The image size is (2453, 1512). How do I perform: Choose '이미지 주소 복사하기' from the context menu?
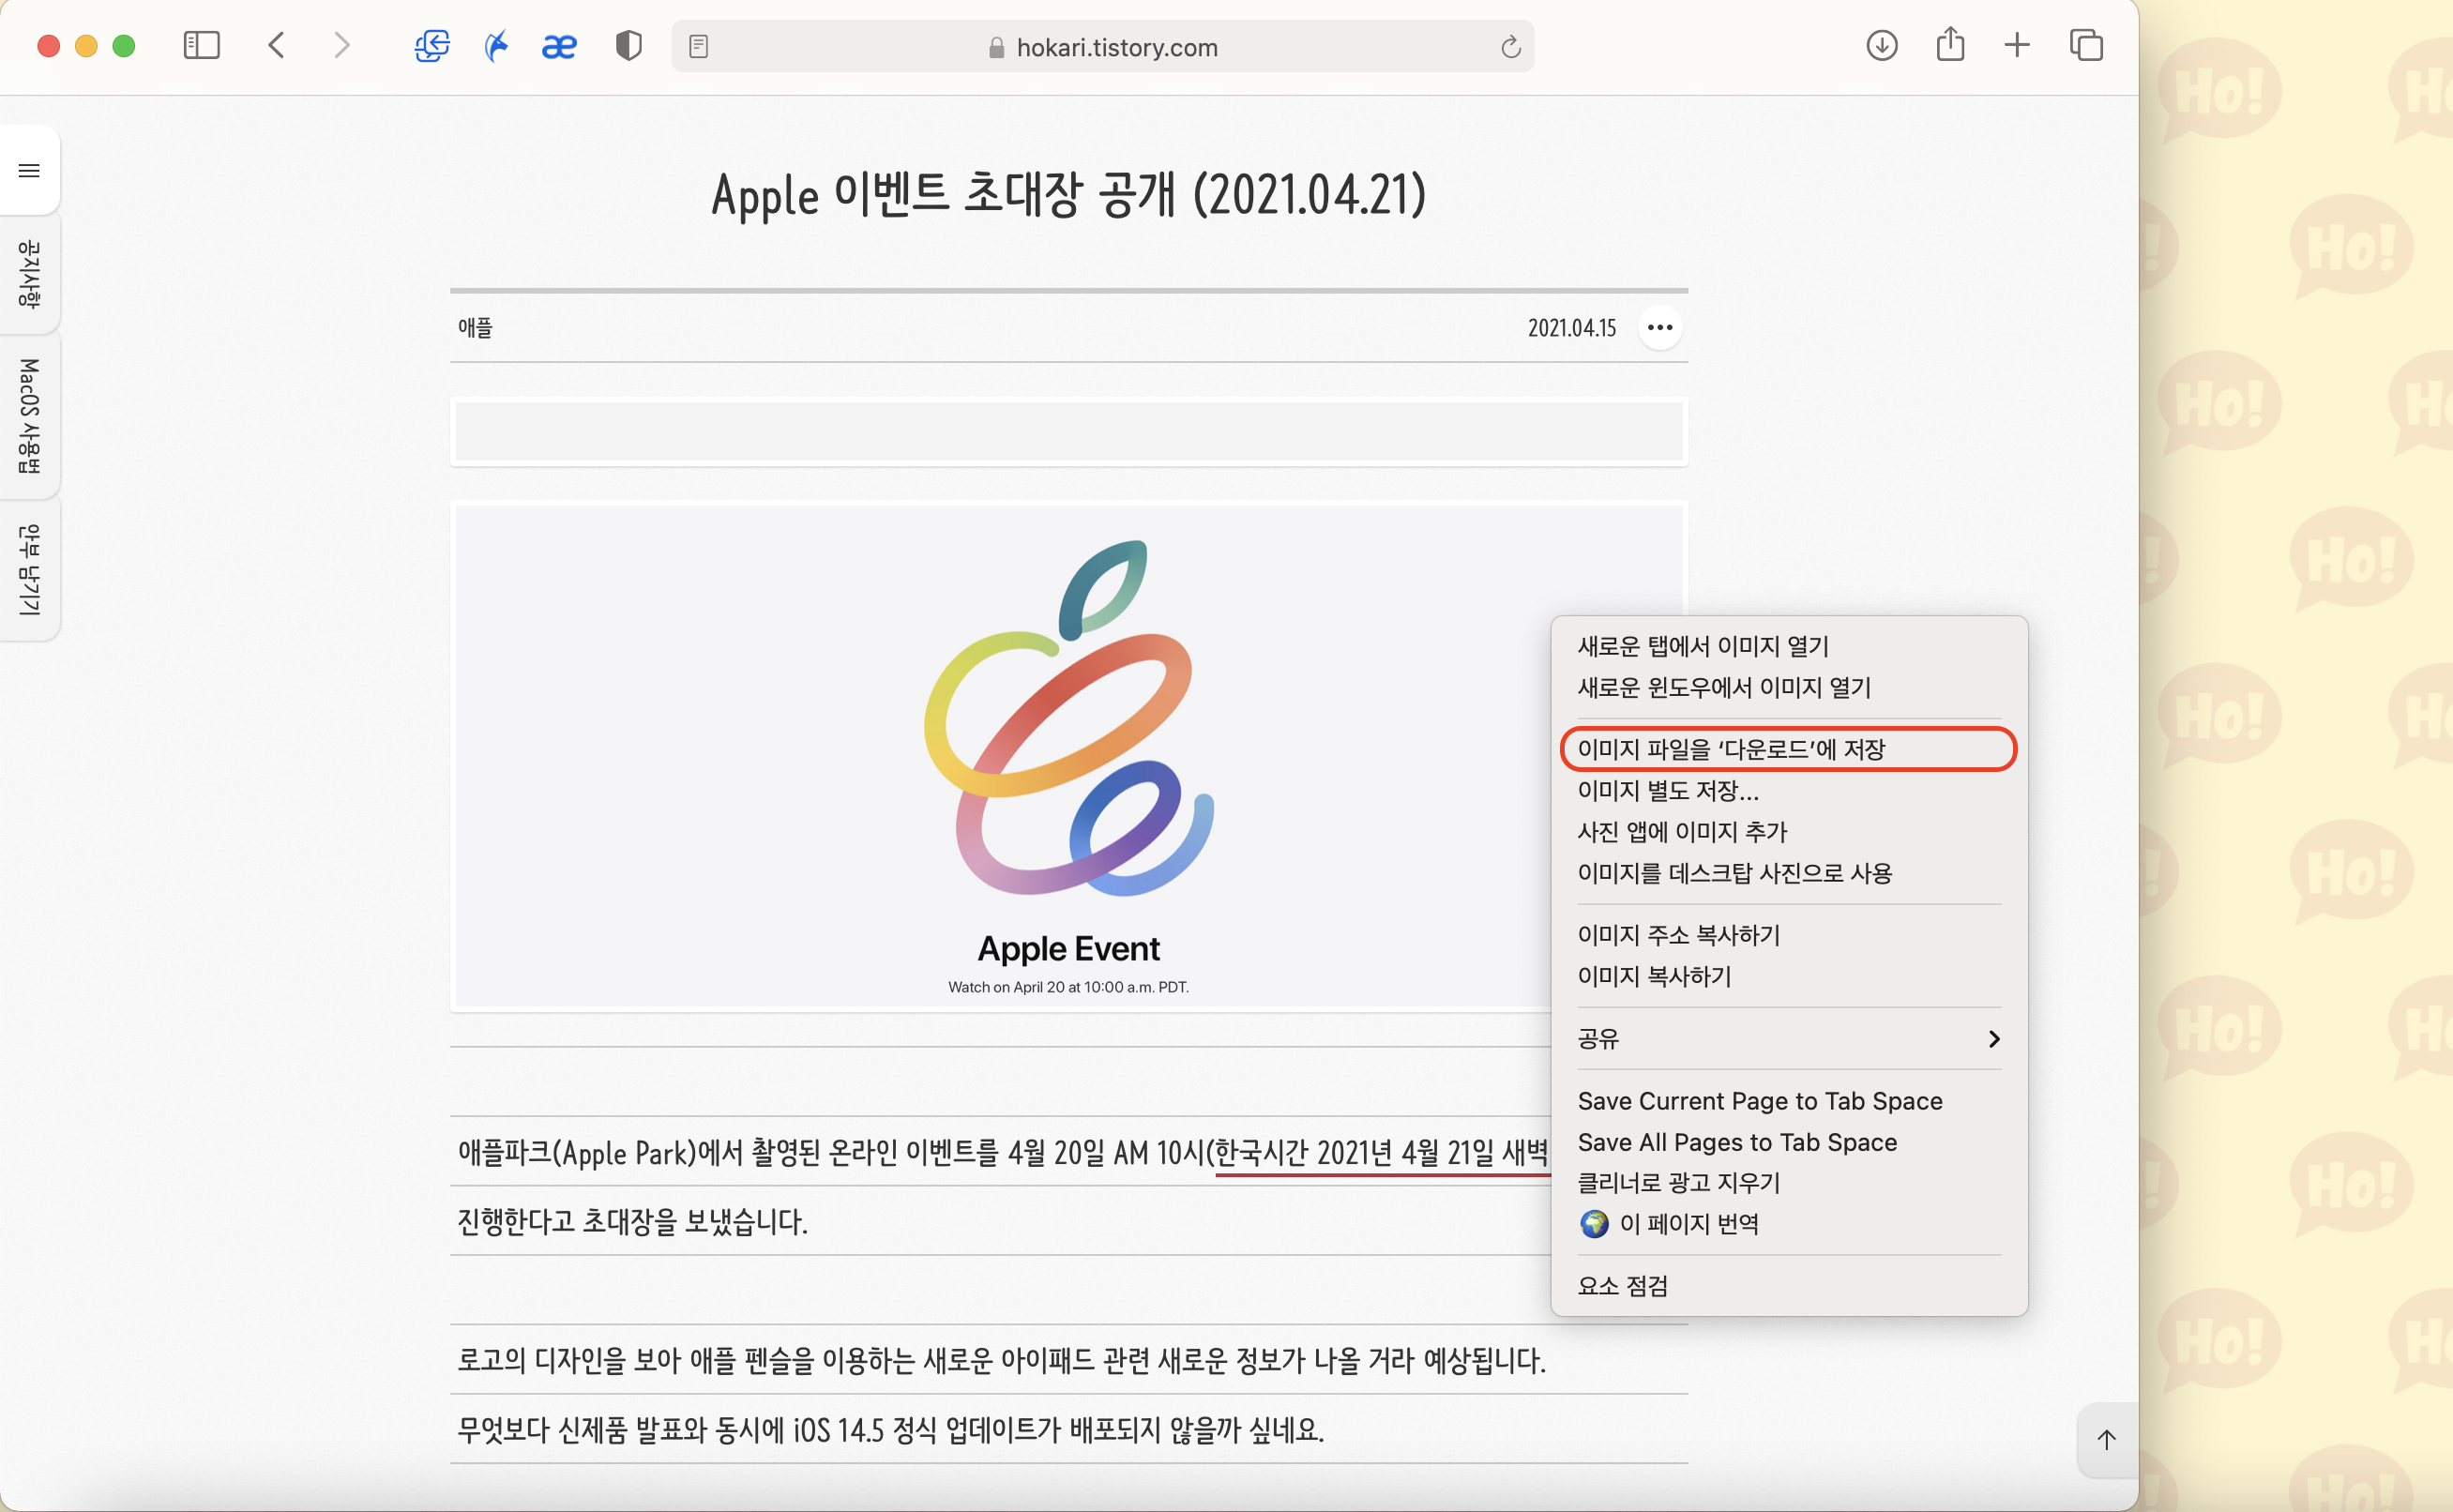tap(1678, 934)
